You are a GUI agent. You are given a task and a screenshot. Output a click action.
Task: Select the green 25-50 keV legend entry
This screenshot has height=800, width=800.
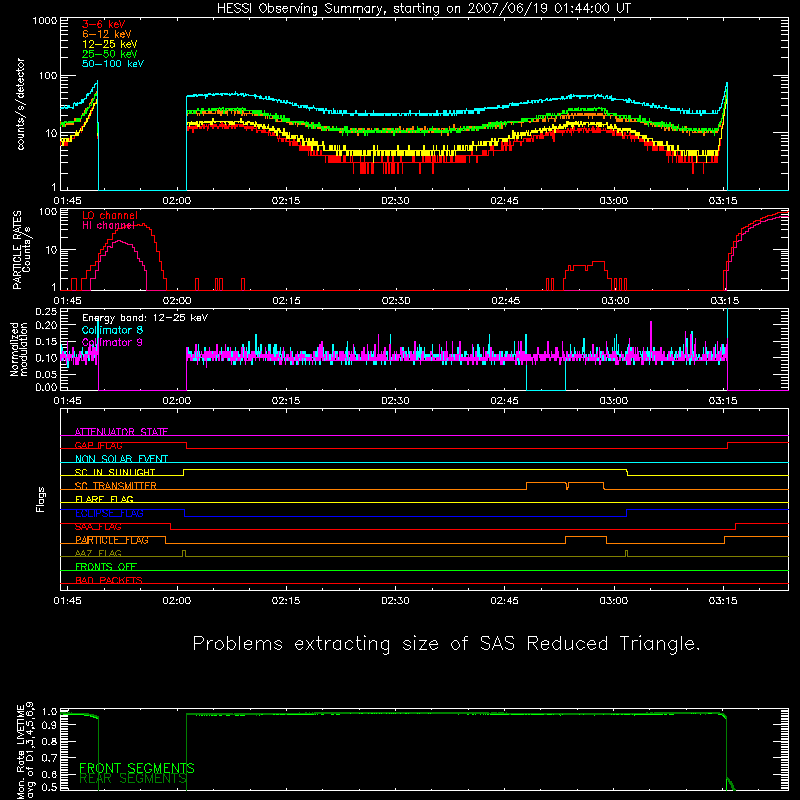pos(110,54)
